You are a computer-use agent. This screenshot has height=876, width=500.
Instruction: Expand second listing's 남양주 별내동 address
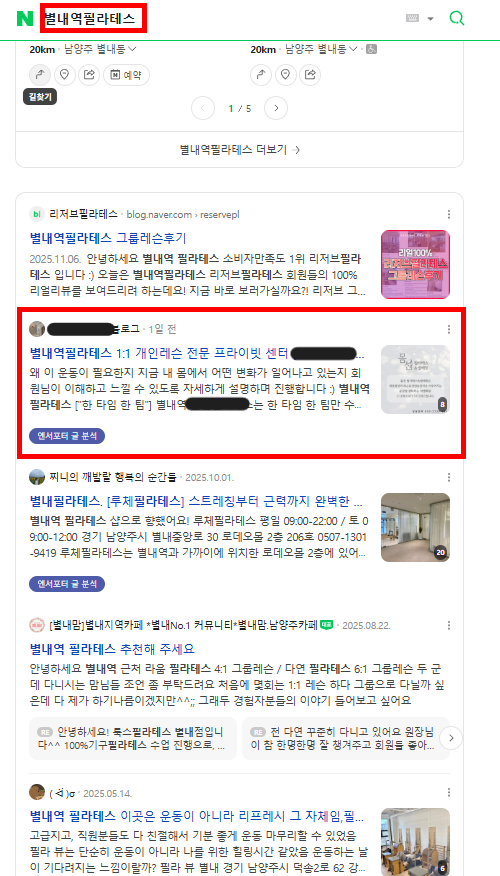click(x=322, y=49)
